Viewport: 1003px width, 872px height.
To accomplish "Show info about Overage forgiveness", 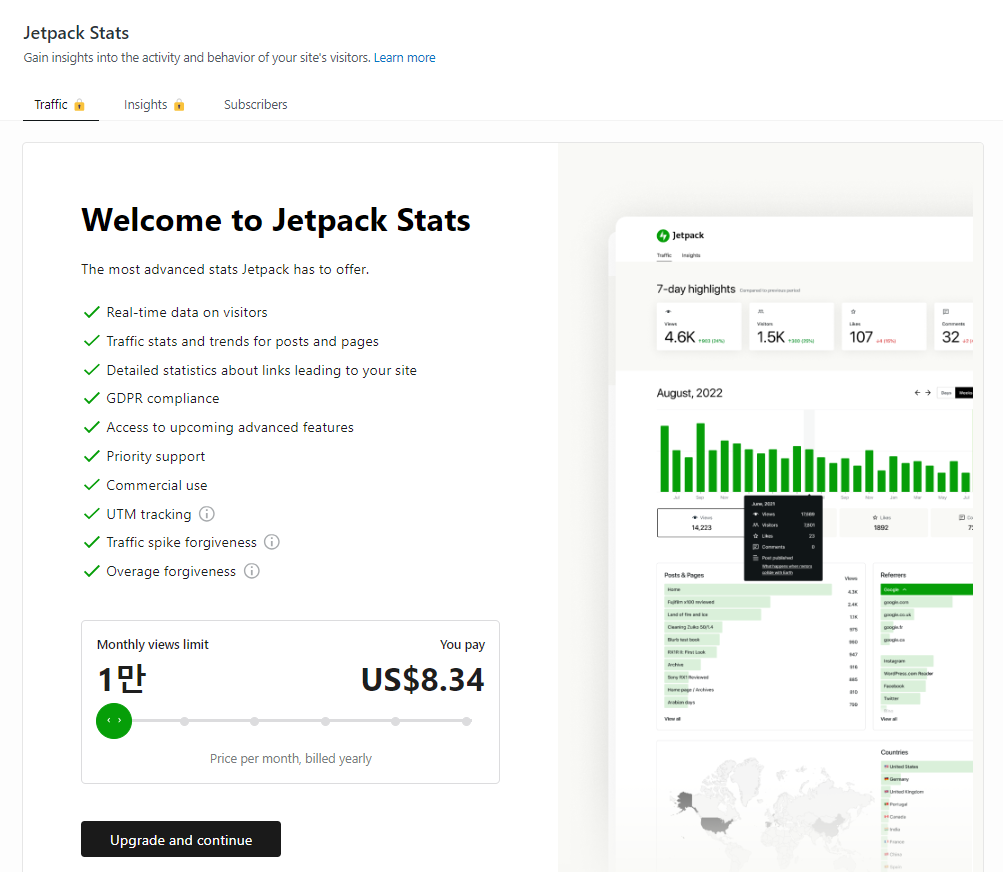I will point(252,571).
